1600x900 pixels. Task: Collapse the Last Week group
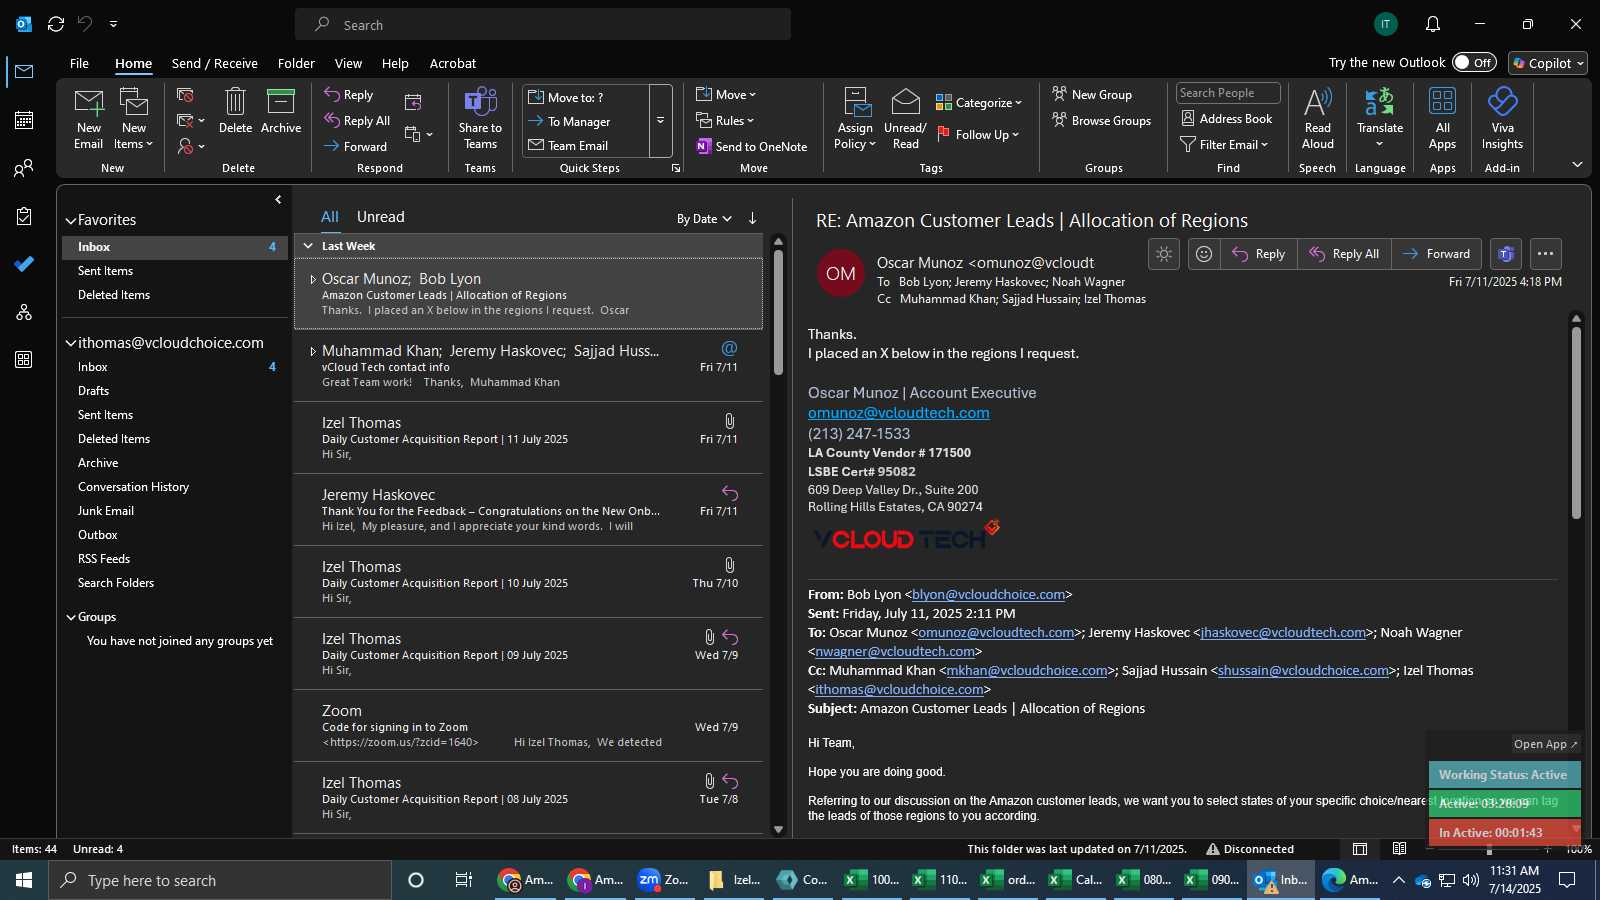pyautogui.click(x=308, y=246)
